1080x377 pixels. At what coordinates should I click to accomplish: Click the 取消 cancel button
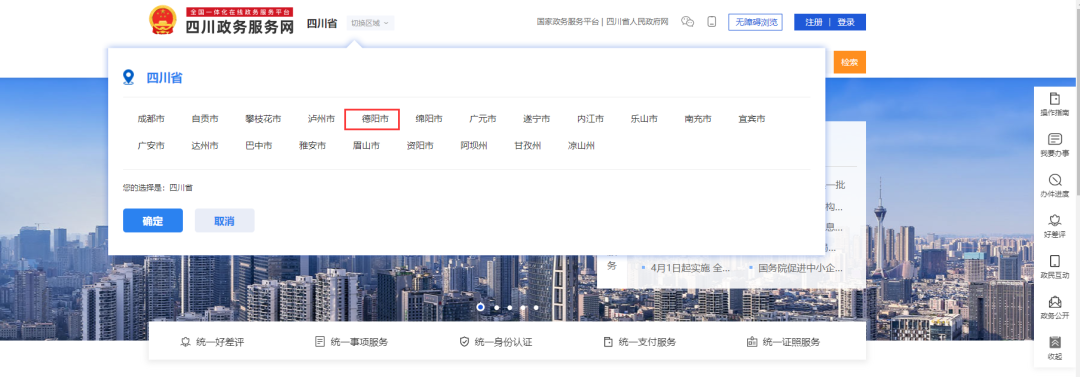(225, 221)
